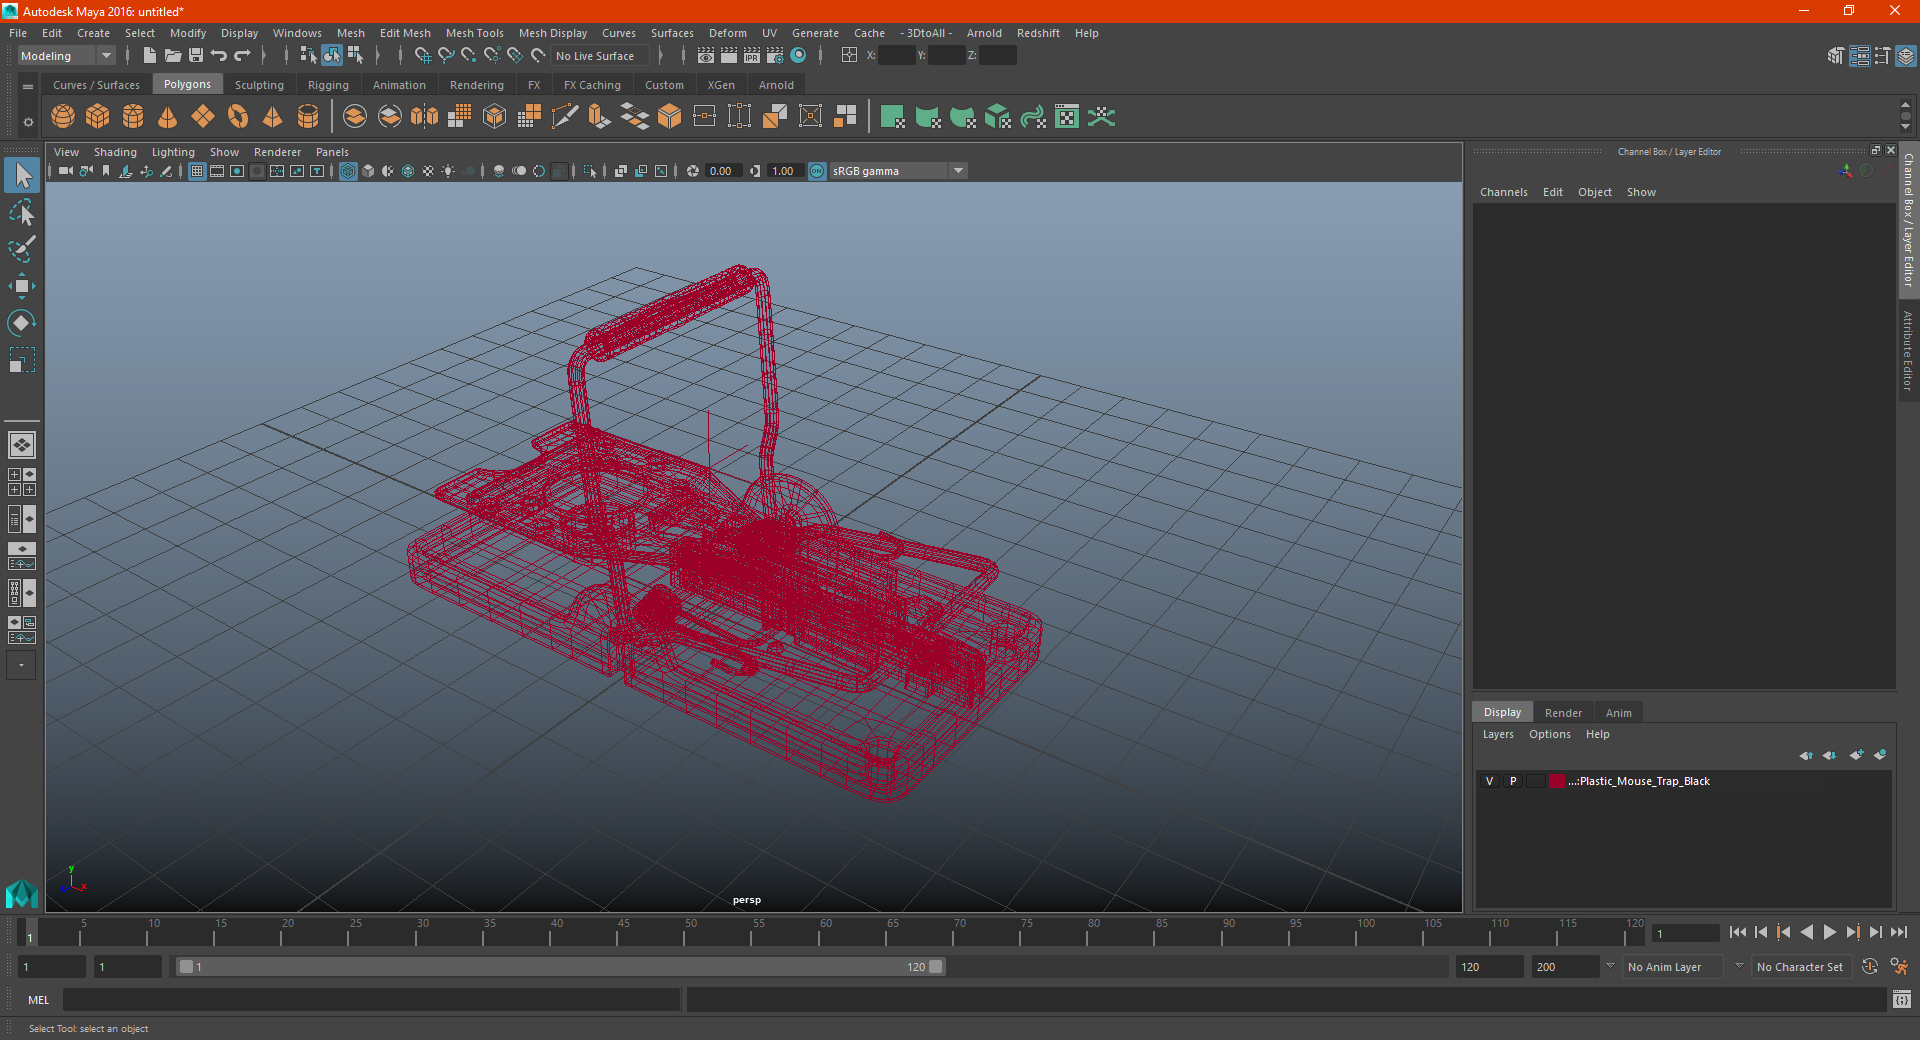Click the Redo arrow icon

point(242,56)
